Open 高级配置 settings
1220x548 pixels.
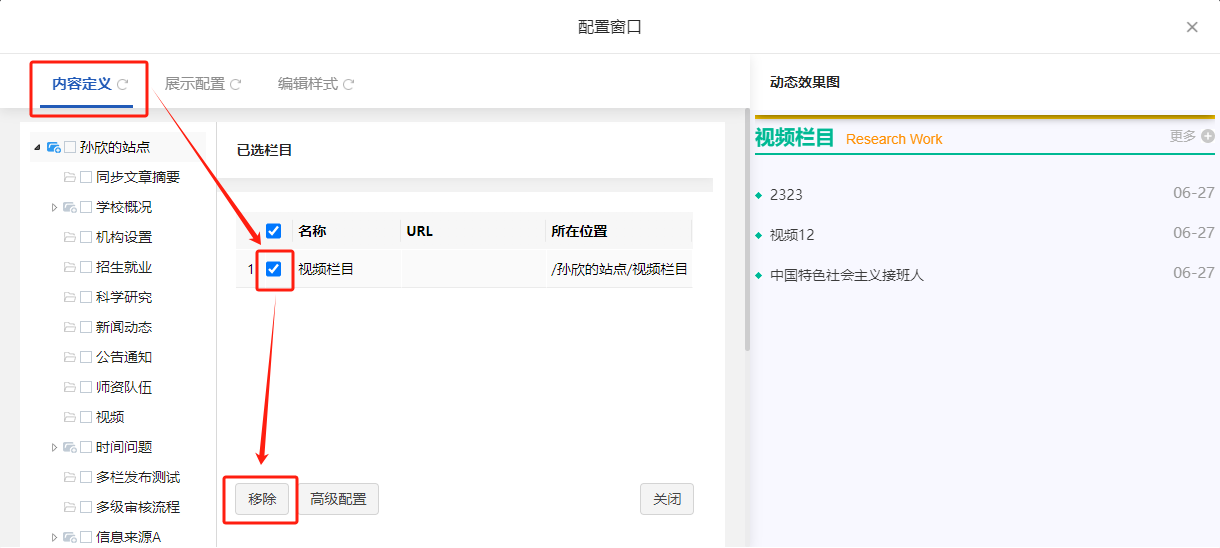pyautogui.click(x=338, y=499)
